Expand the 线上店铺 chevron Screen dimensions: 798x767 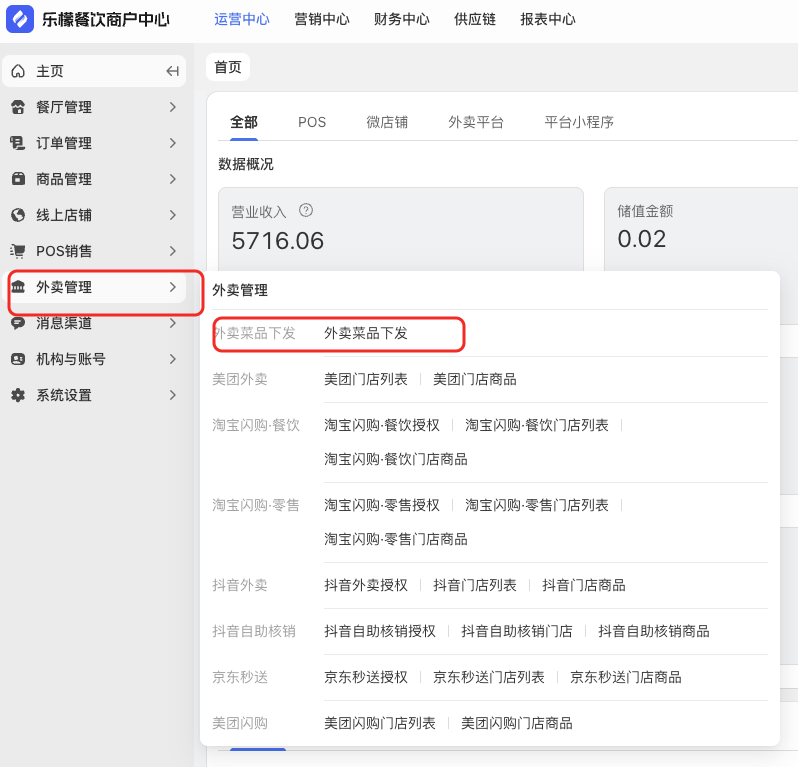pyautogui.click(x=173, y=215)
